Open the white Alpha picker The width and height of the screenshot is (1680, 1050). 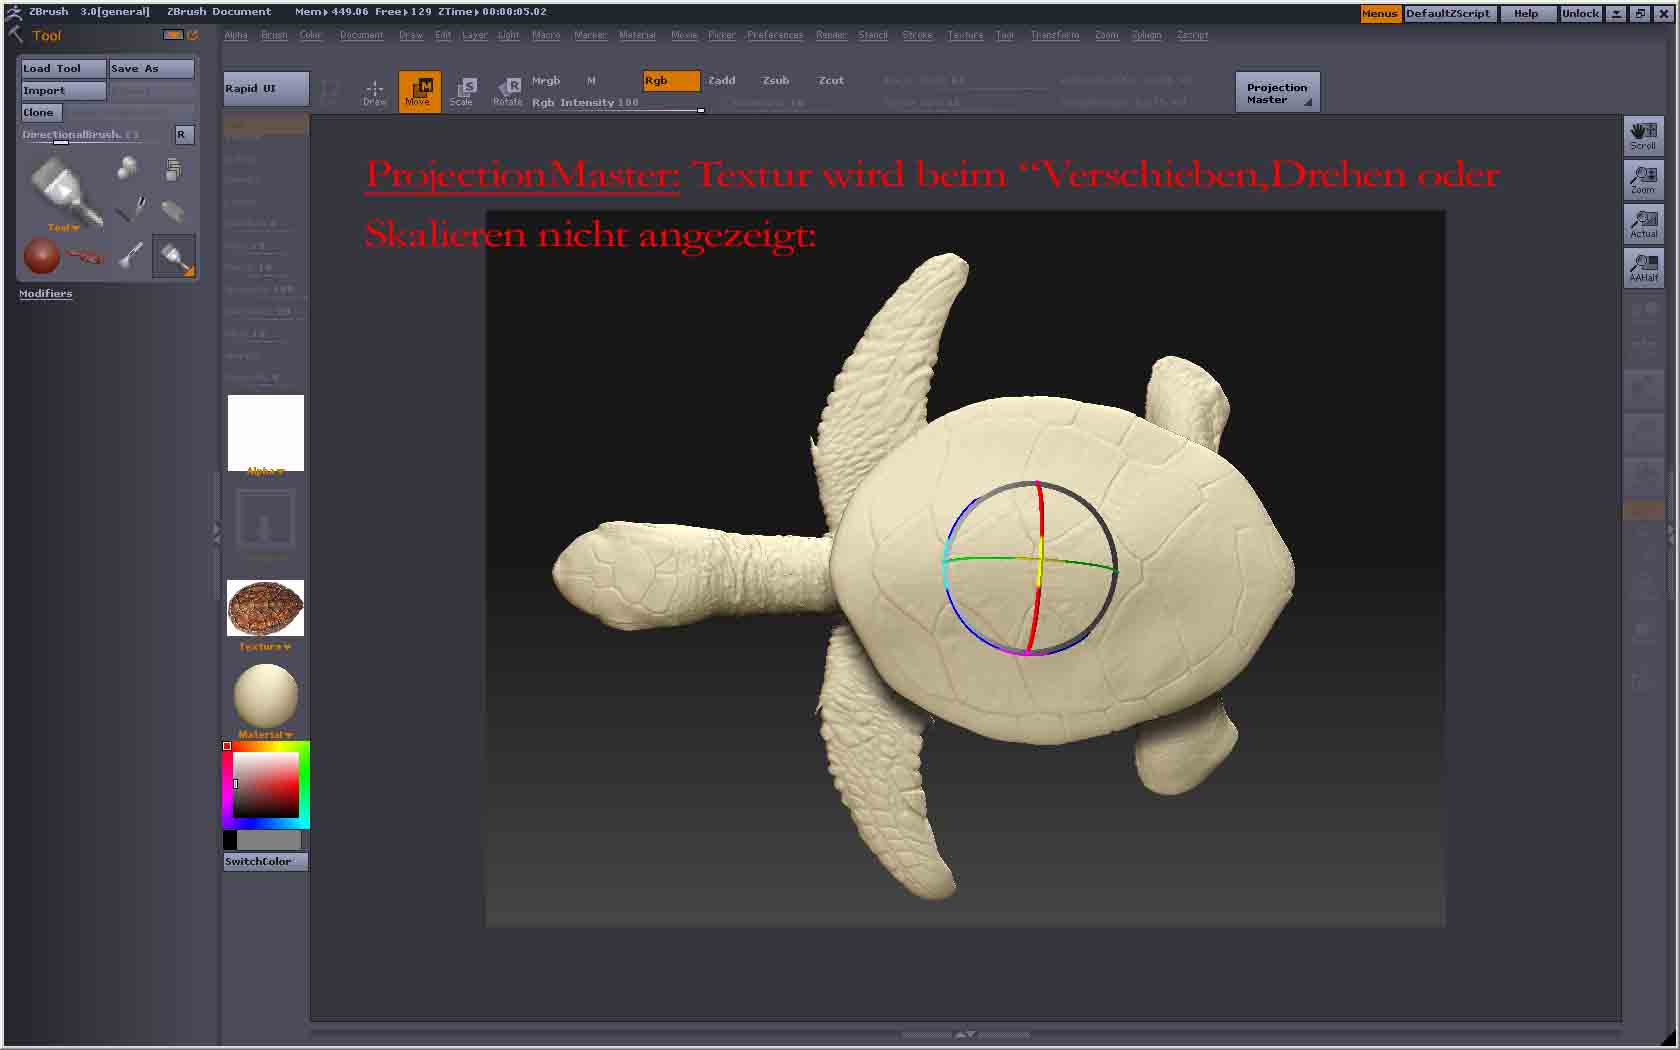pyautogui.click(x=265, y=432)
